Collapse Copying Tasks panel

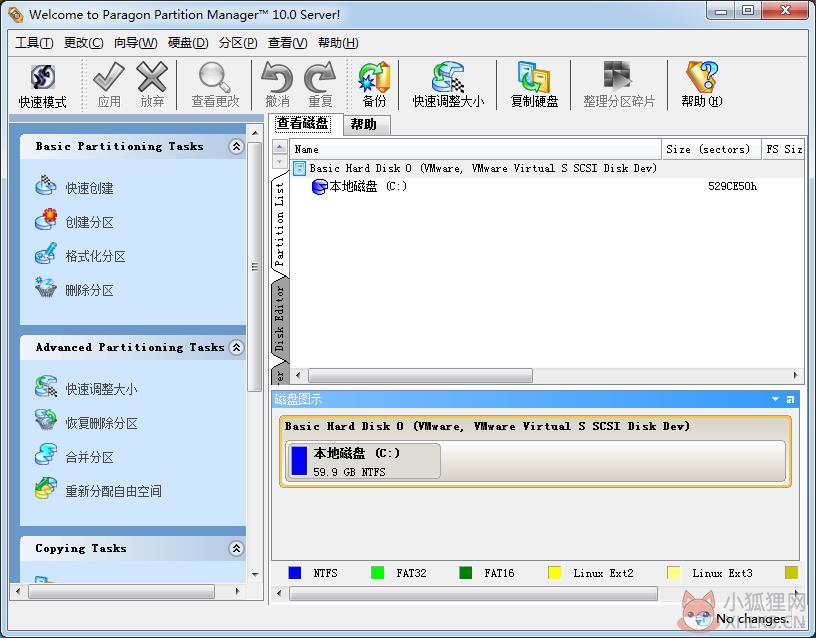coord(236,548)
